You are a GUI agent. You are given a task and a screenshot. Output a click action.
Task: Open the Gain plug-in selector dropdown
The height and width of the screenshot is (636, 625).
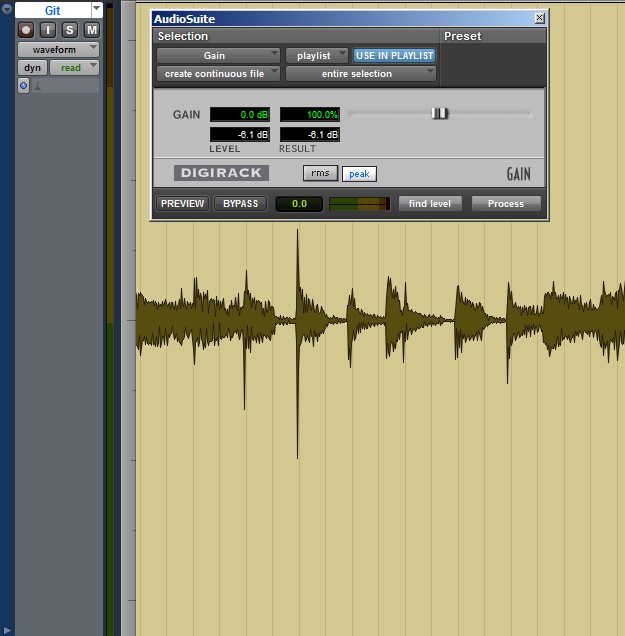pos(219,56)
